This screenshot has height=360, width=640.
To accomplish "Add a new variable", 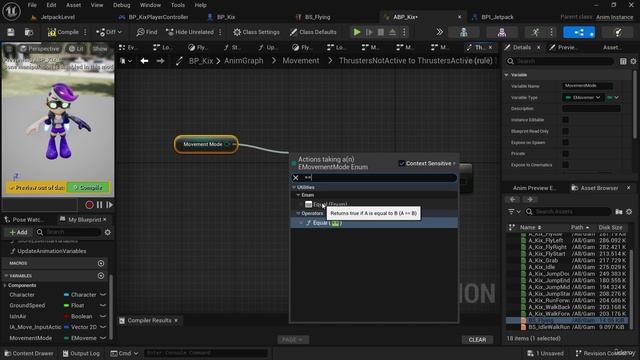I will tap(101, 276).
